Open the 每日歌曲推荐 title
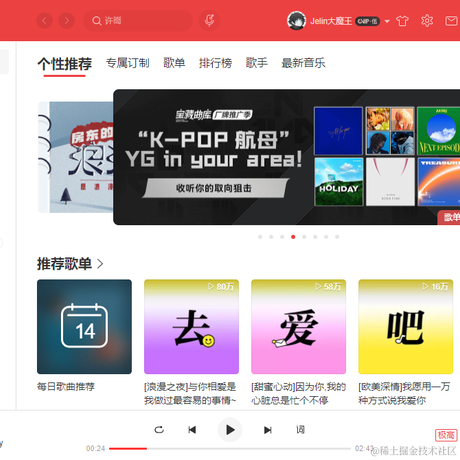The image size is (460, 460). coord(66,387)
